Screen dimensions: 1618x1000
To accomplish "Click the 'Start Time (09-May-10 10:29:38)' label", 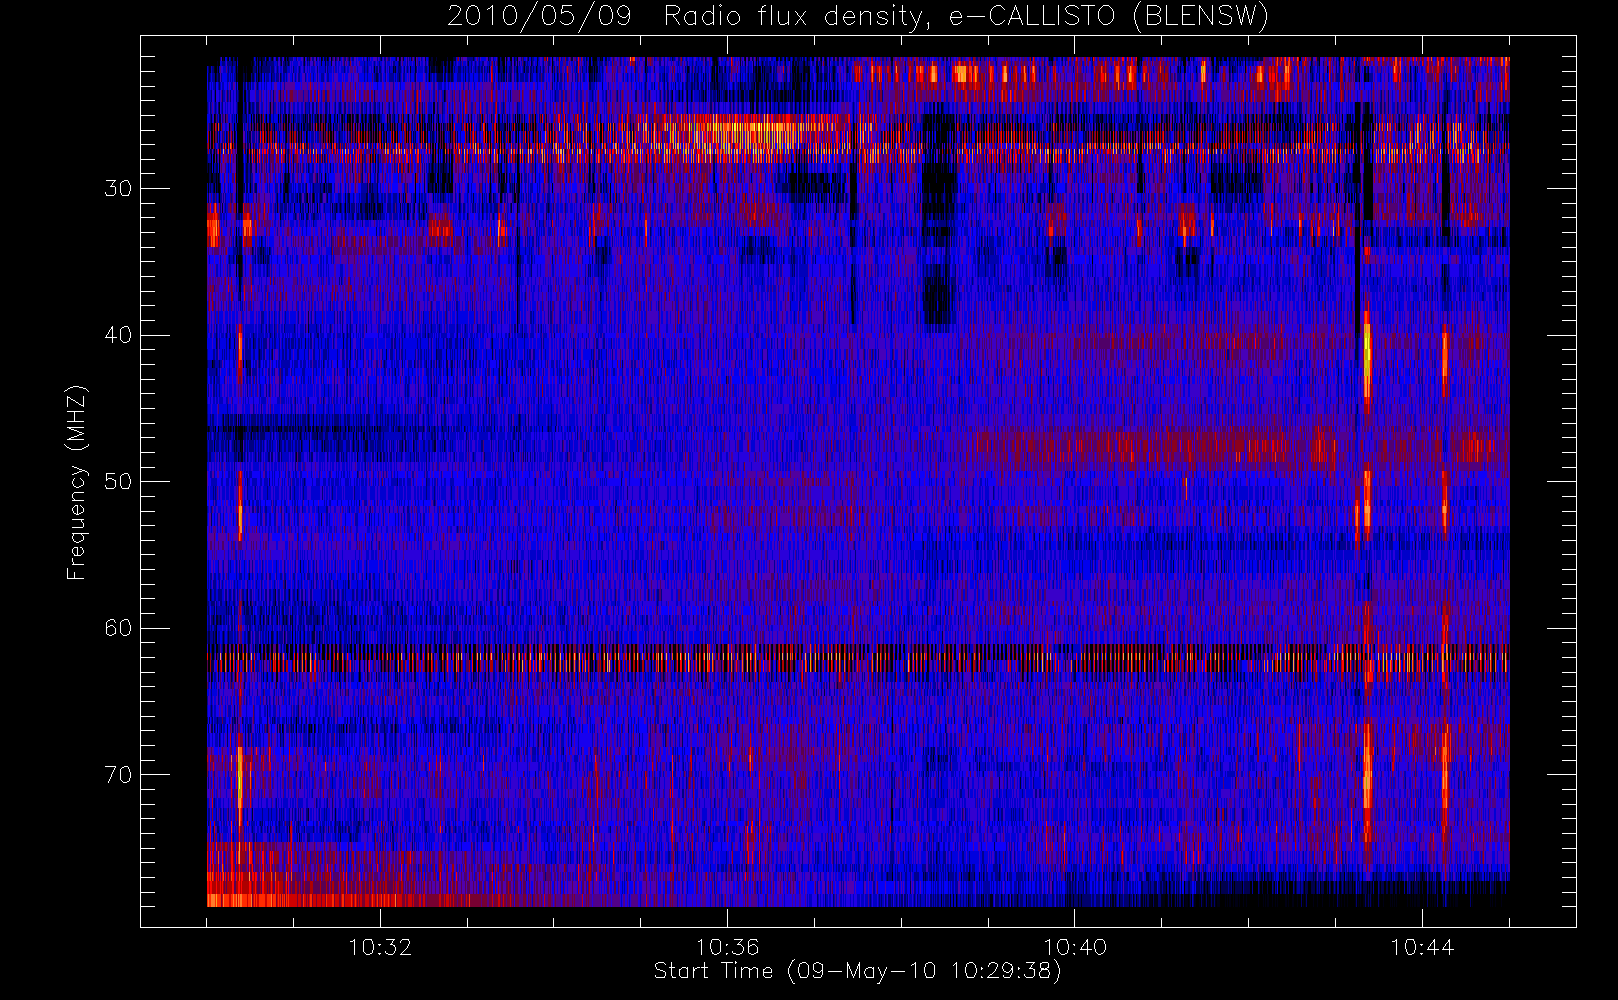I will click(858, 971).
